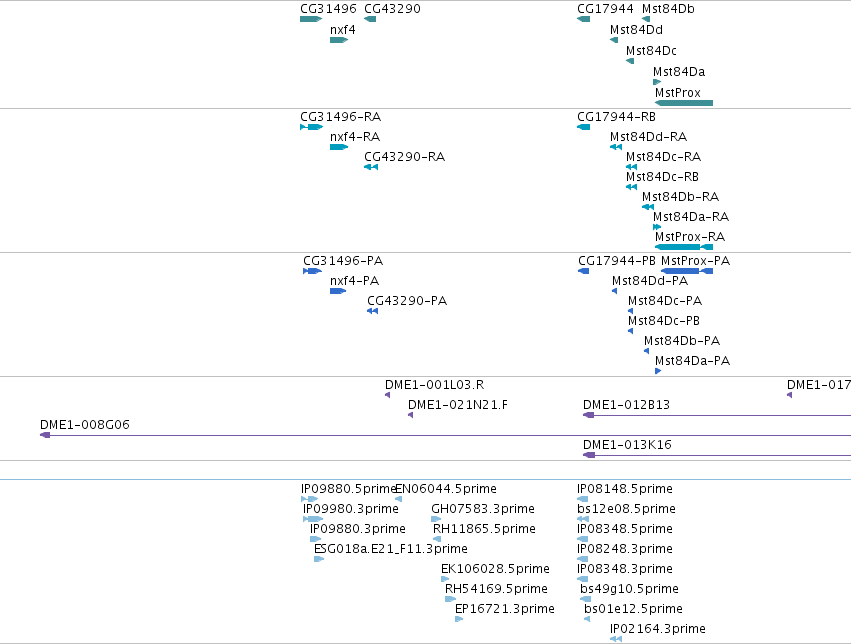Viewport: 851px width, 644px height.
Task: Select the IP08348.5prime EST glyph
Action: click(582, 539)
